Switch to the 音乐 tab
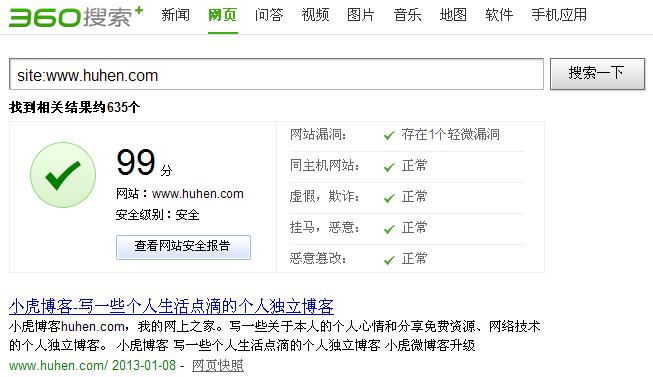The width and height of the screenshot is (653, 377). coord(407,15)
